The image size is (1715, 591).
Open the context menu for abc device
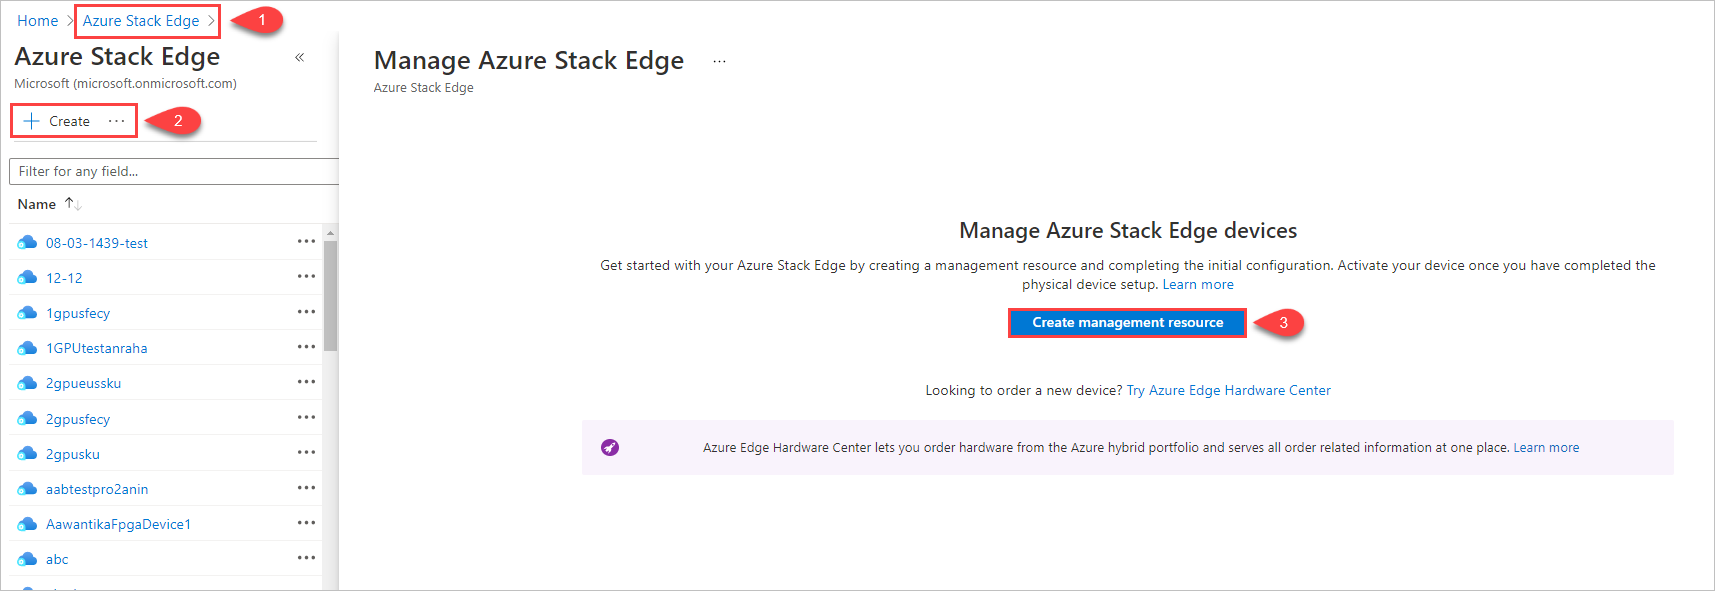point(306,558)
